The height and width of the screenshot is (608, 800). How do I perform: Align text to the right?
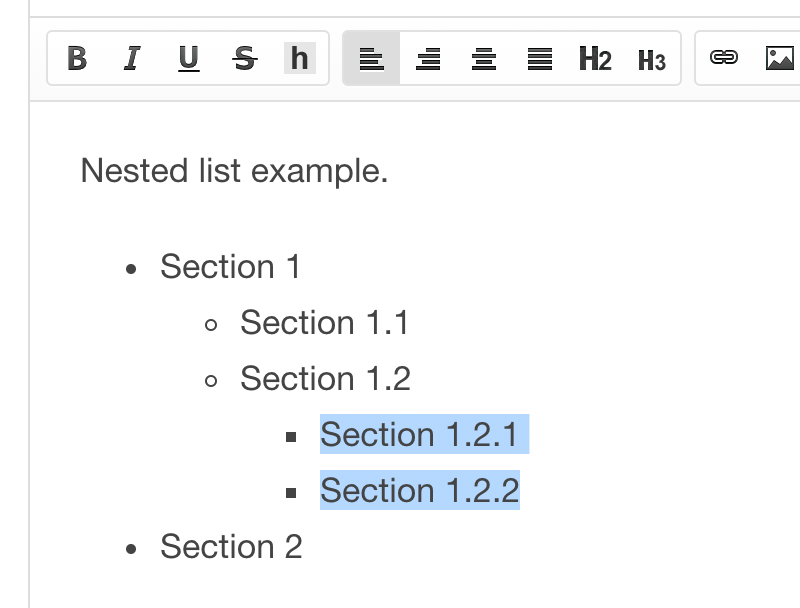click(428, 58)
